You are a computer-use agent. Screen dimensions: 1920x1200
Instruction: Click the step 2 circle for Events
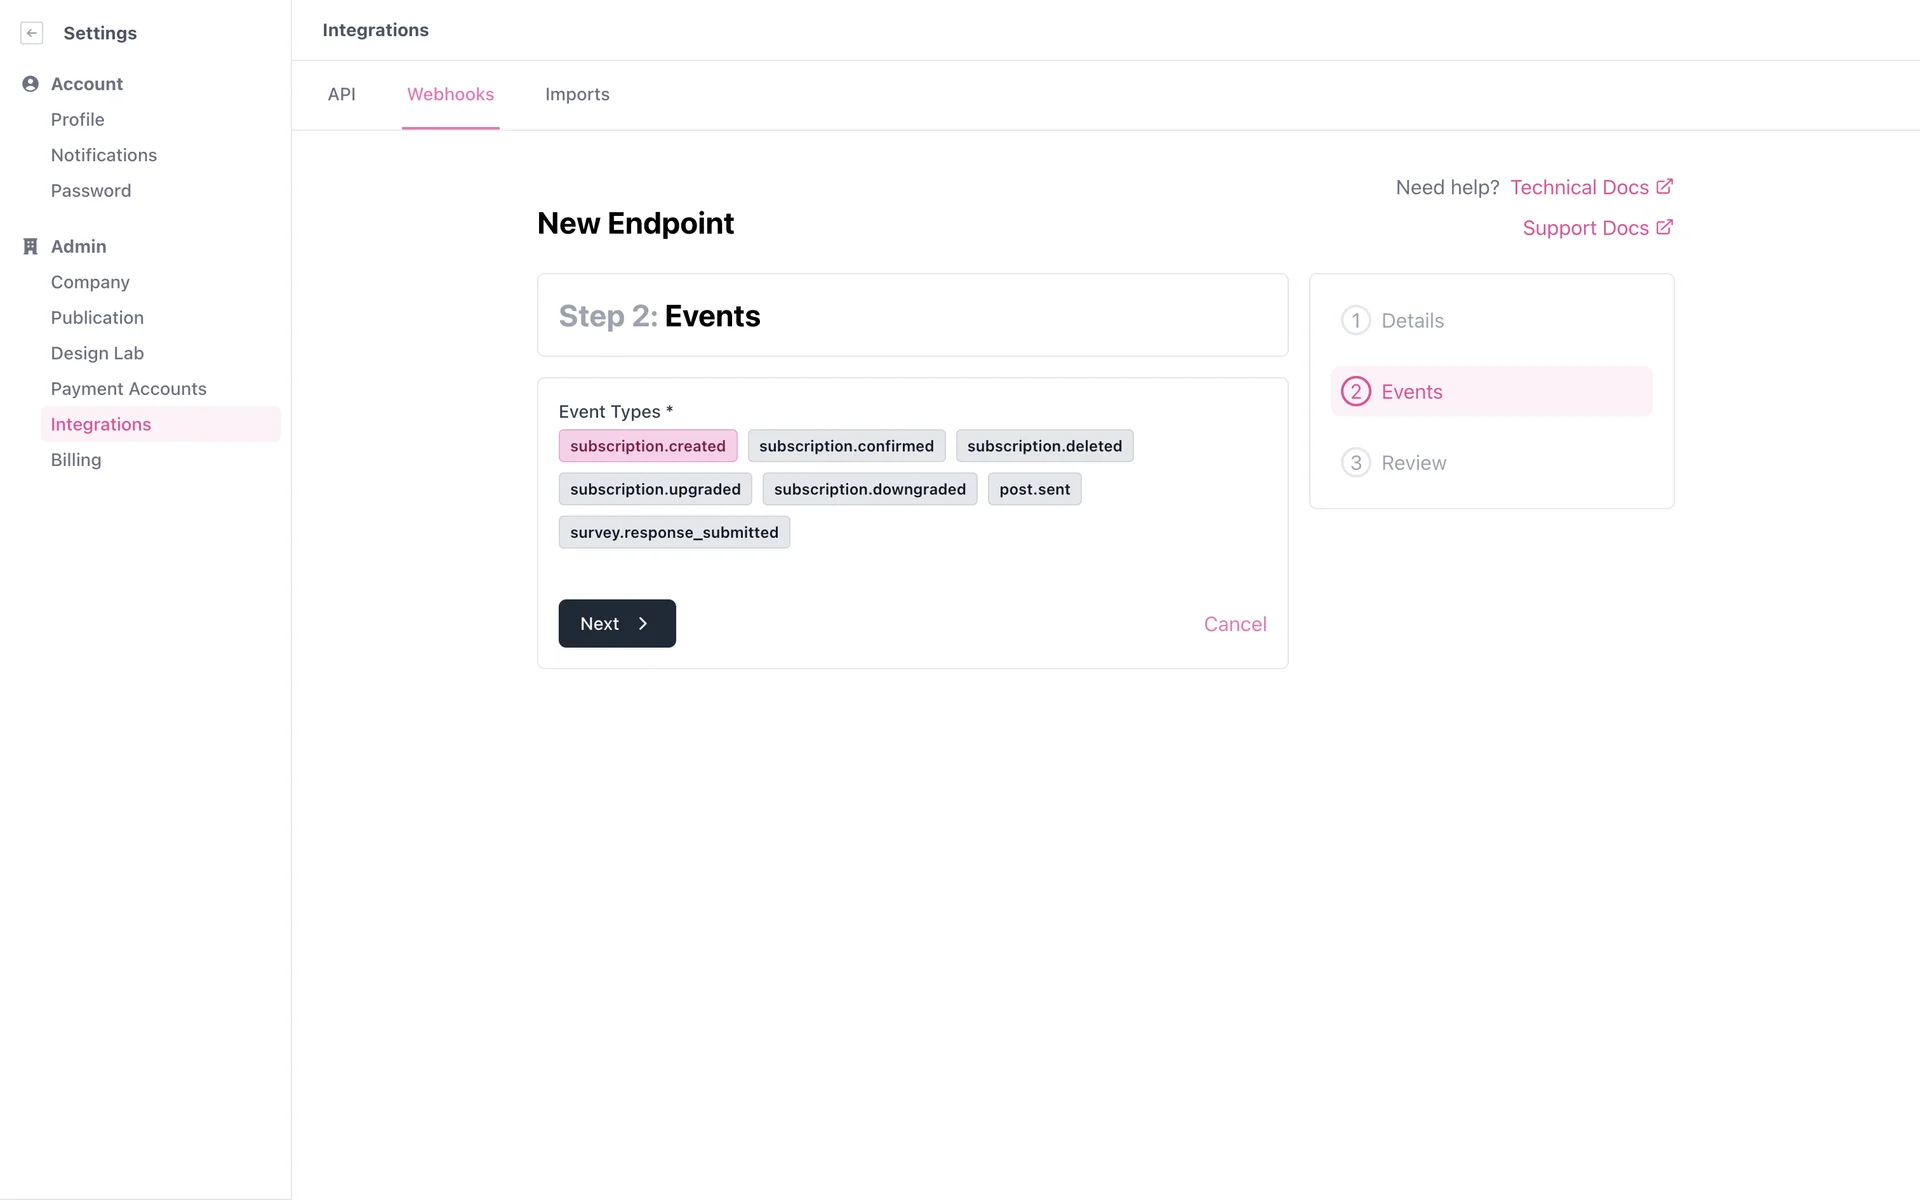1355,392
